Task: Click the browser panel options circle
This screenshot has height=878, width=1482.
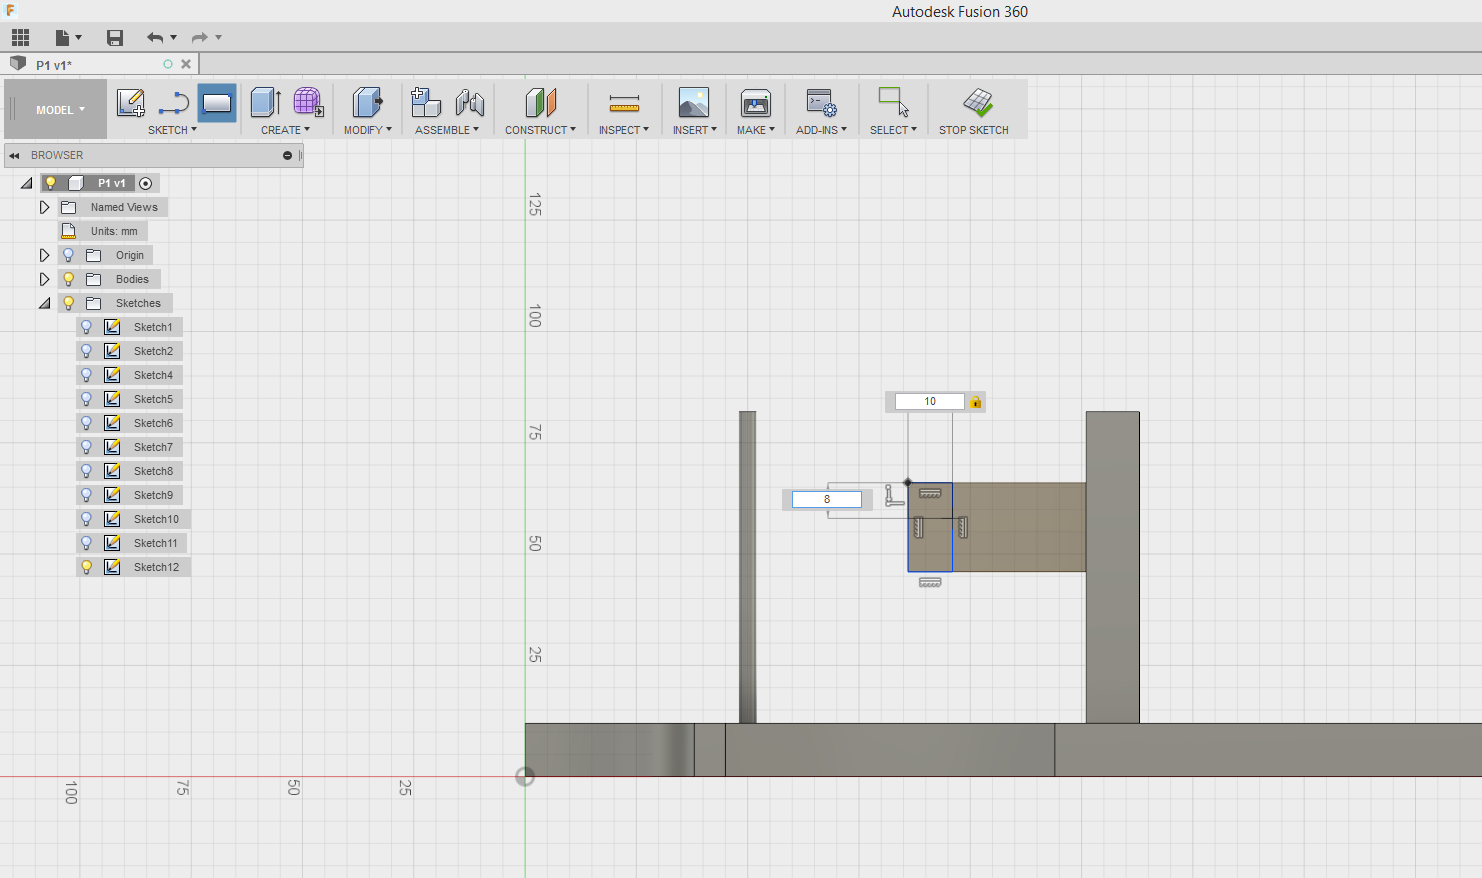Action: (287, 155)
